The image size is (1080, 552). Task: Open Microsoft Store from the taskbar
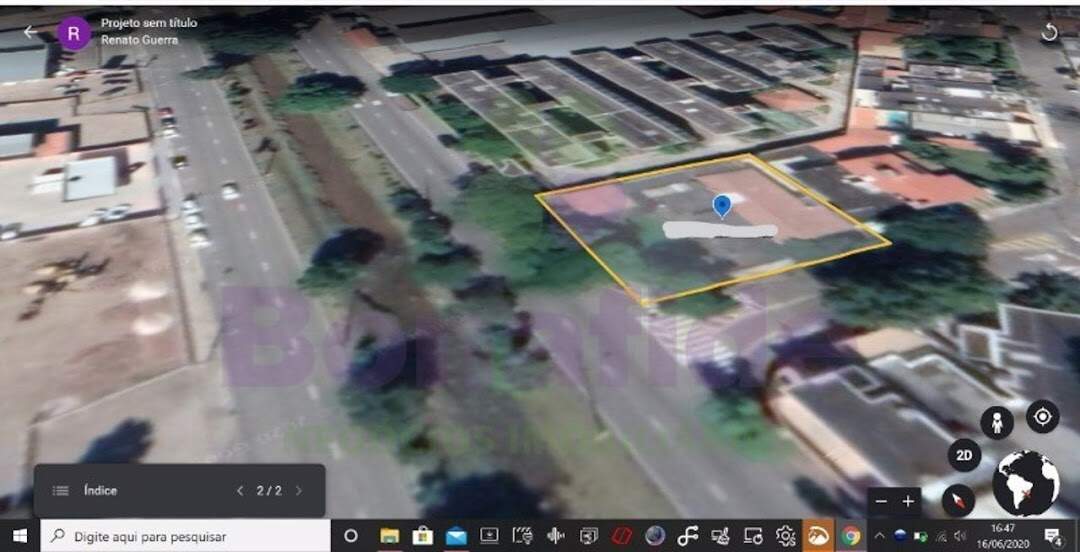tap(422, 536)
